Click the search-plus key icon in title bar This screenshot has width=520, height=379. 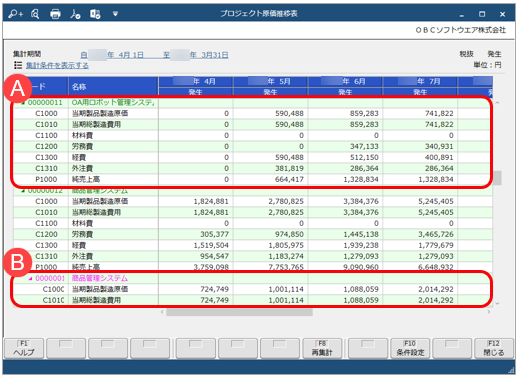click(16, 14)
